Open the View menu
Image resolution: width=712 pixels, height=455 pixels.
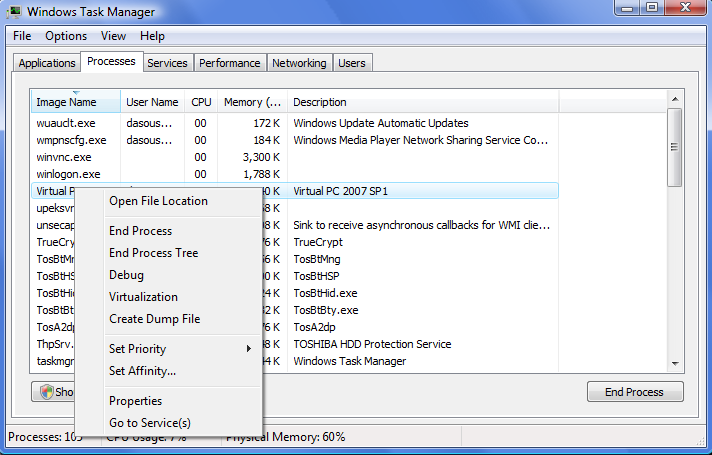point(113,36)
